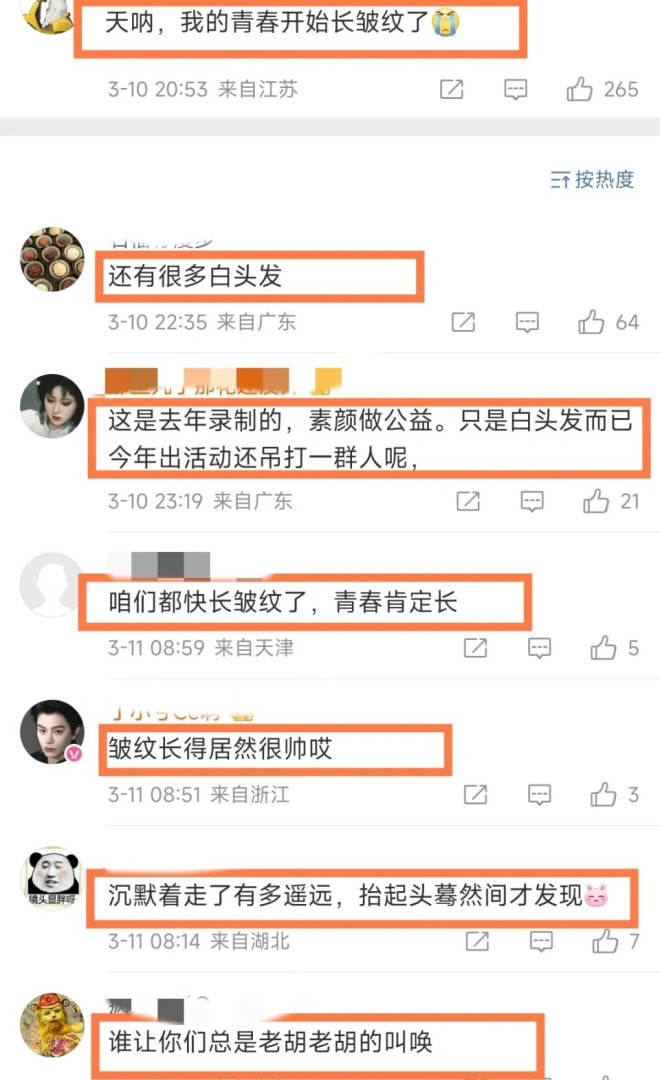This screenshot has width=660, height=1080.
Task: Share the 还有很多白头发 comment
Action: click(463, 322)
